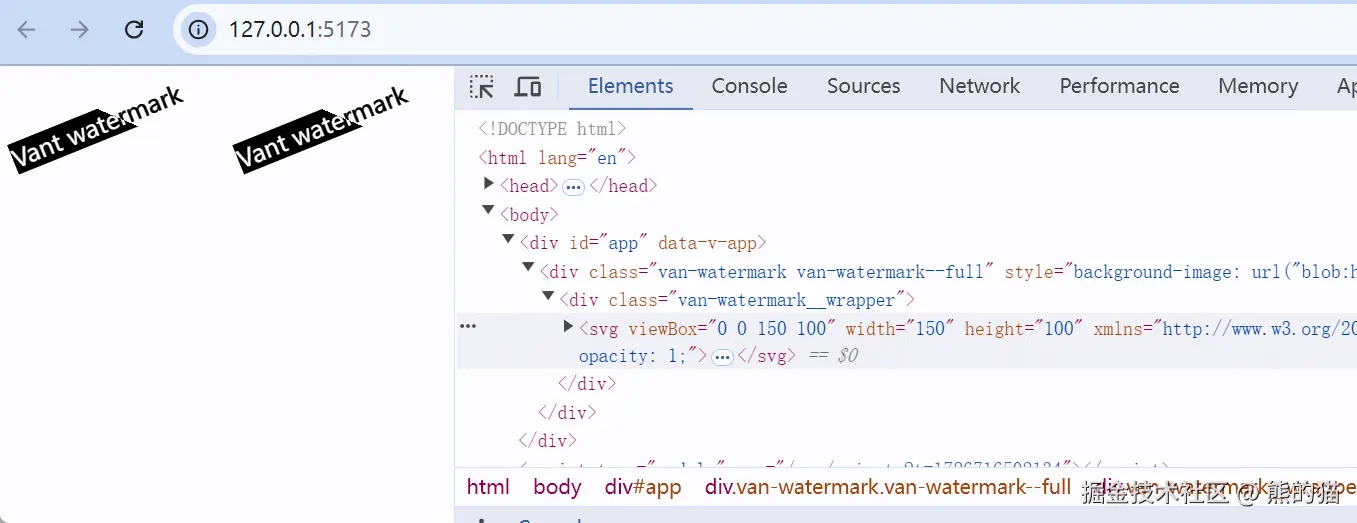The width and height of the screenshot is (1357, 523).
Task: Select html in the breadcrumb bar
Action: 488,487
